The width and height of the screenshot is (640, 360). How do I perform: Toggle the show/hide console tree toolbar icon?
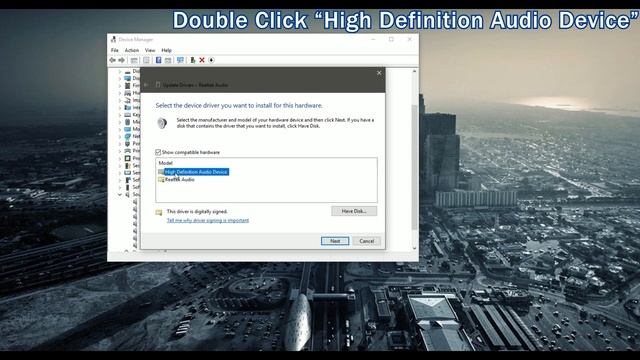point(134,60)
